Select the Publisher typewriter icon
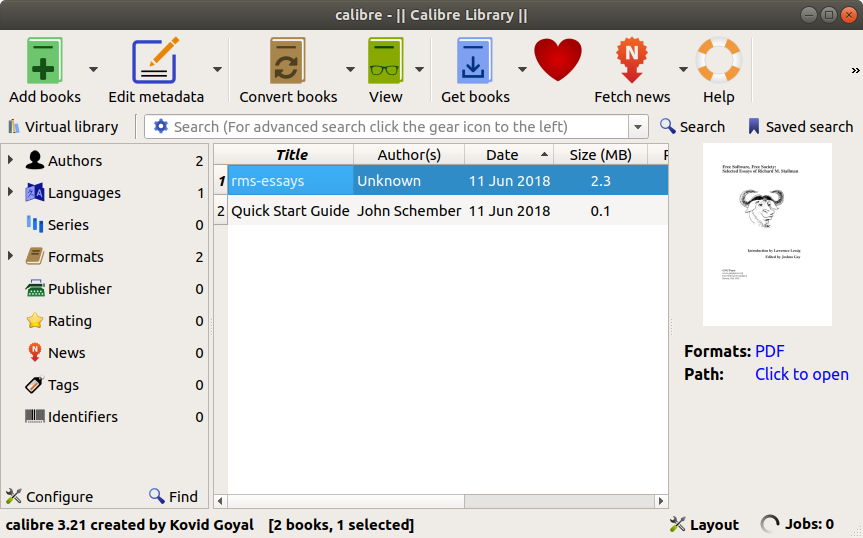Screen dimensions: 863x538 coord(35,288)
